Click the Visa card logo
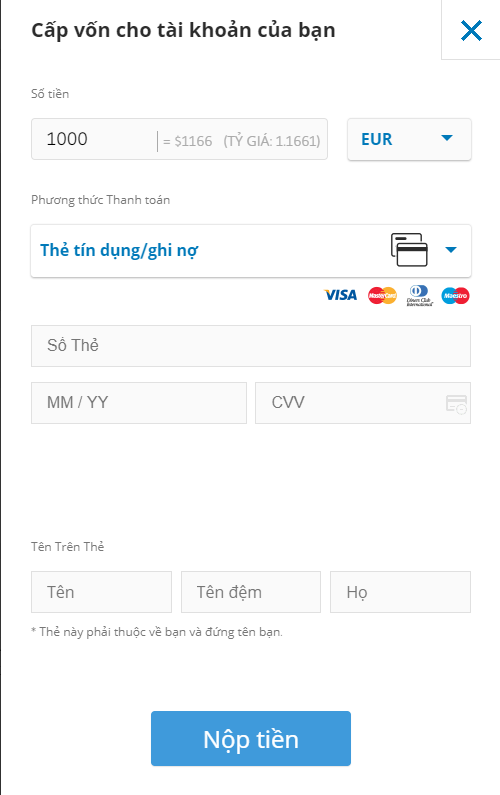 pyautogui.click(x=341, y=295)
